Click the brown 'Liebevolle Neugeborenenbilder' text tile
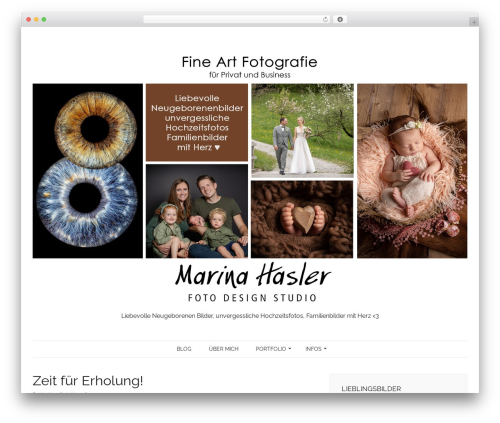The image size is (500, 423). coord(197,122)
